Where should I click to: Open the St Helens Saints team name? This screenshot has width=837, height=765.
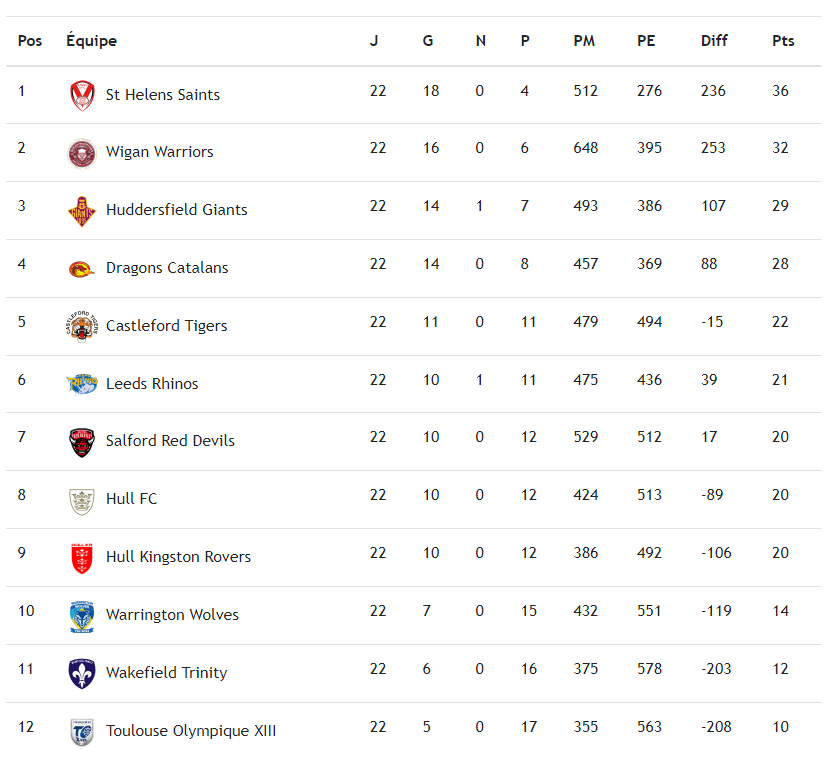(163, 95)
